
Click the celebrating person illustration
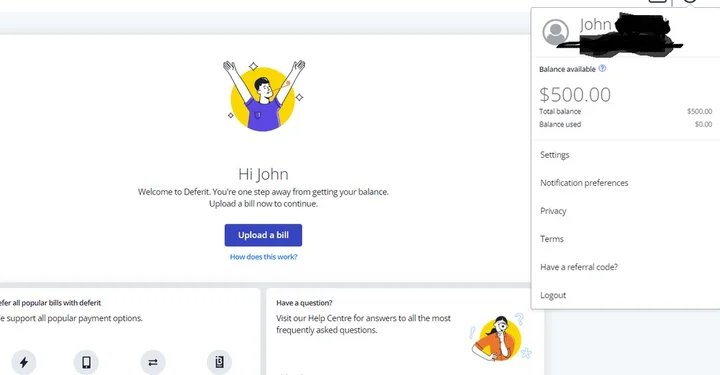[x=263, y=95]
